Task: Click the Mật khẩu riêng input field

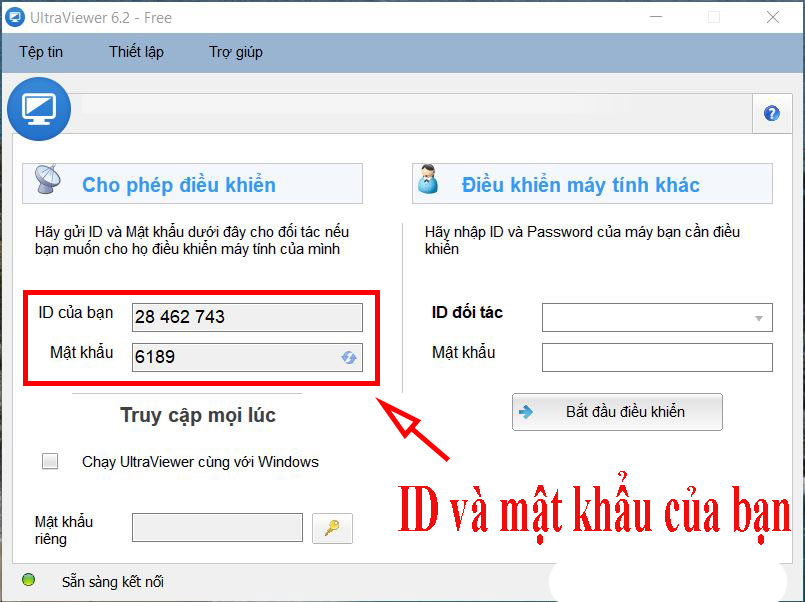Action: coord(217,527)
